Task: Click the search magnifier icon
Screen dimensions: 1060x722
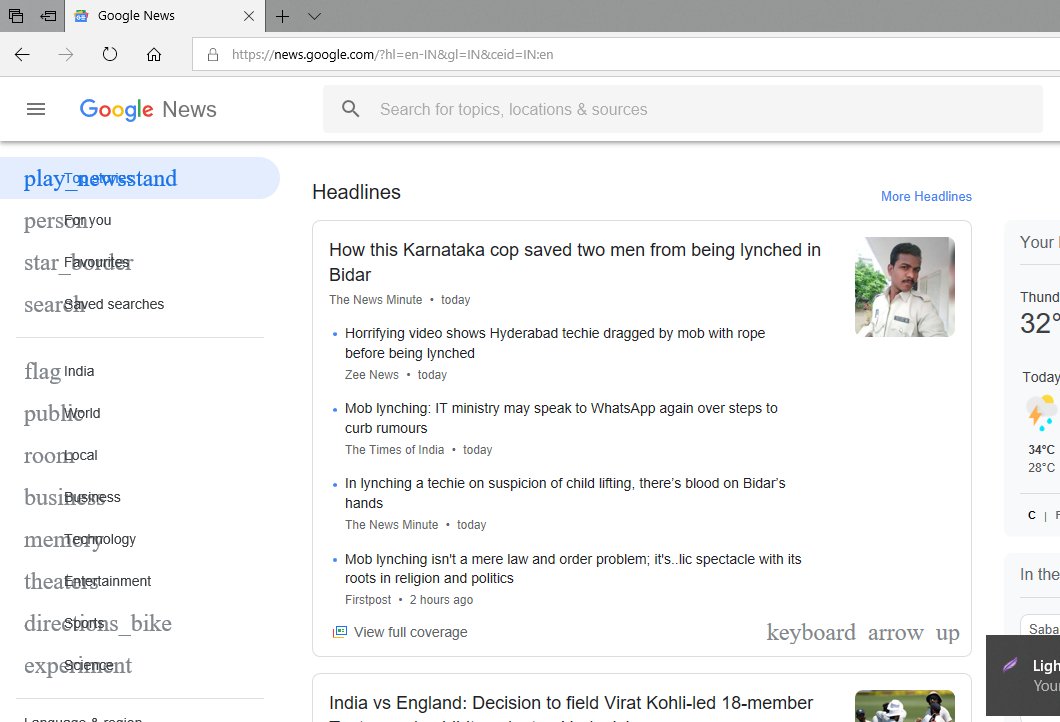Action: (x=351, y=109)
